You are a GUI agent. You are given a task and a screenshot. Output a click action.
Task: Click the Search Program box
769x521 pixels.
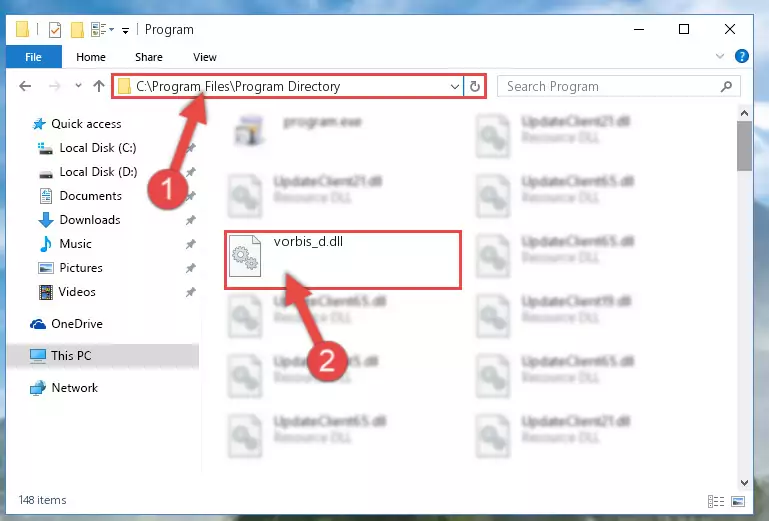tap(618, 86)
